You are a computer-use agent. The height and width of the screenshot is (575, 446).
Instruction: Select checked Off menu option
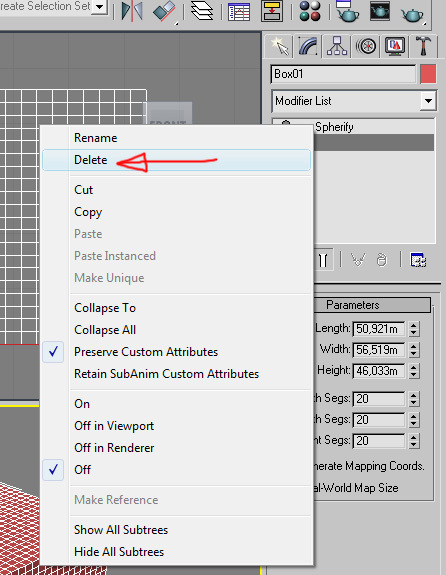coord(176,470)
